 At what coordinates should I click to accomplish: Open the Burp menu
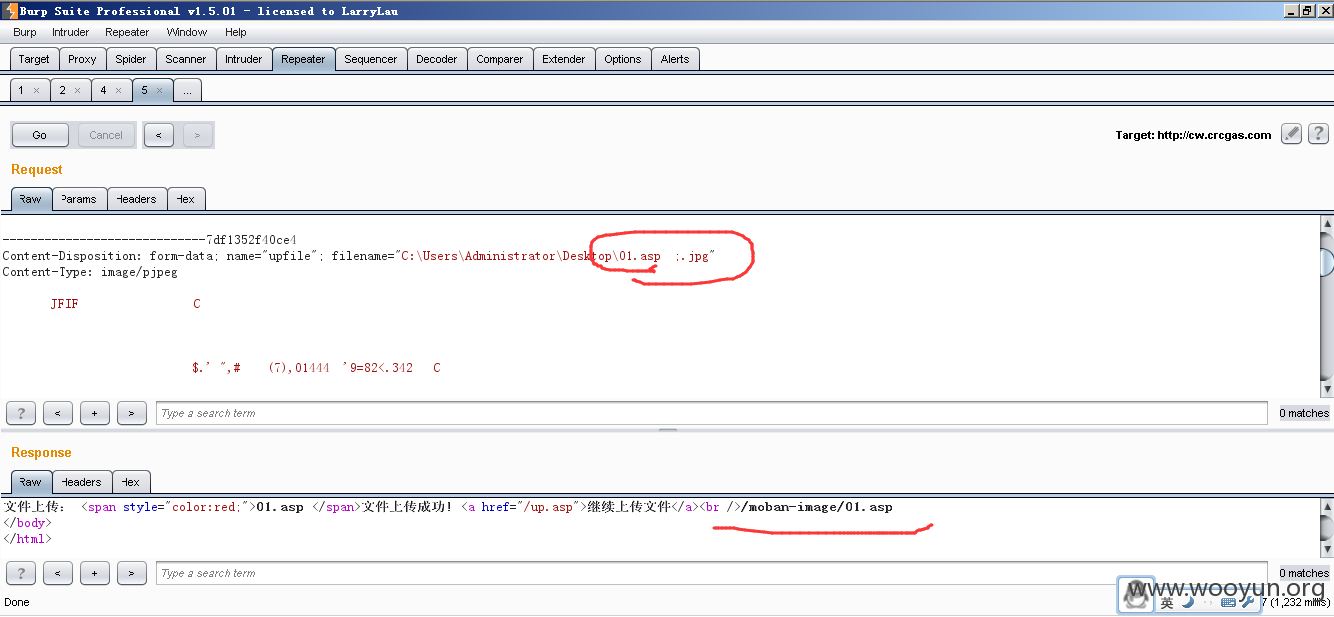(25, 32)
